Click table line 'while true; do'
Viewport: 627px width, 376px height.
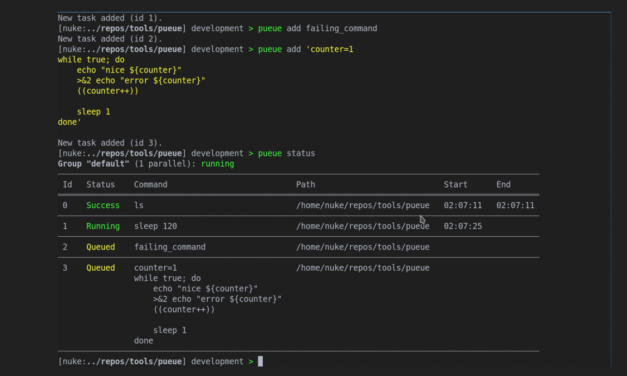(167, 278)
